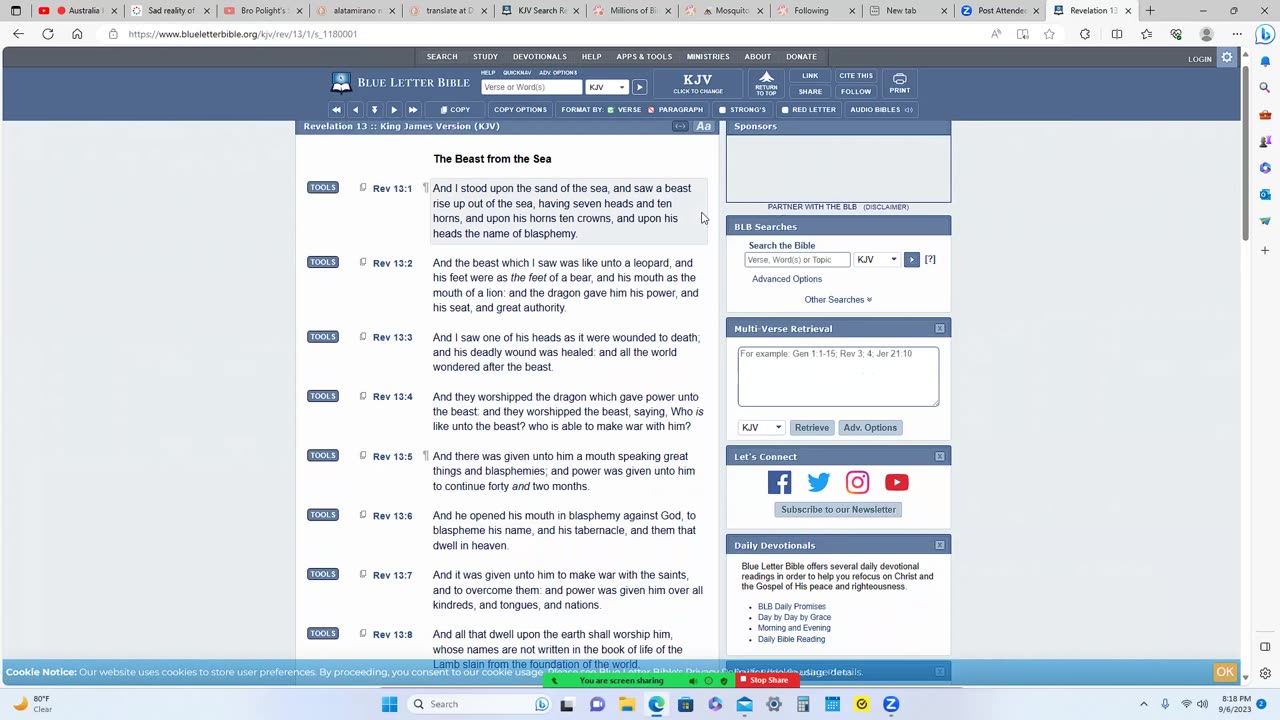Viewport: 1280px width, 720px height.
Task: Open the settings gear next to Login
Action: [1227, 58]
